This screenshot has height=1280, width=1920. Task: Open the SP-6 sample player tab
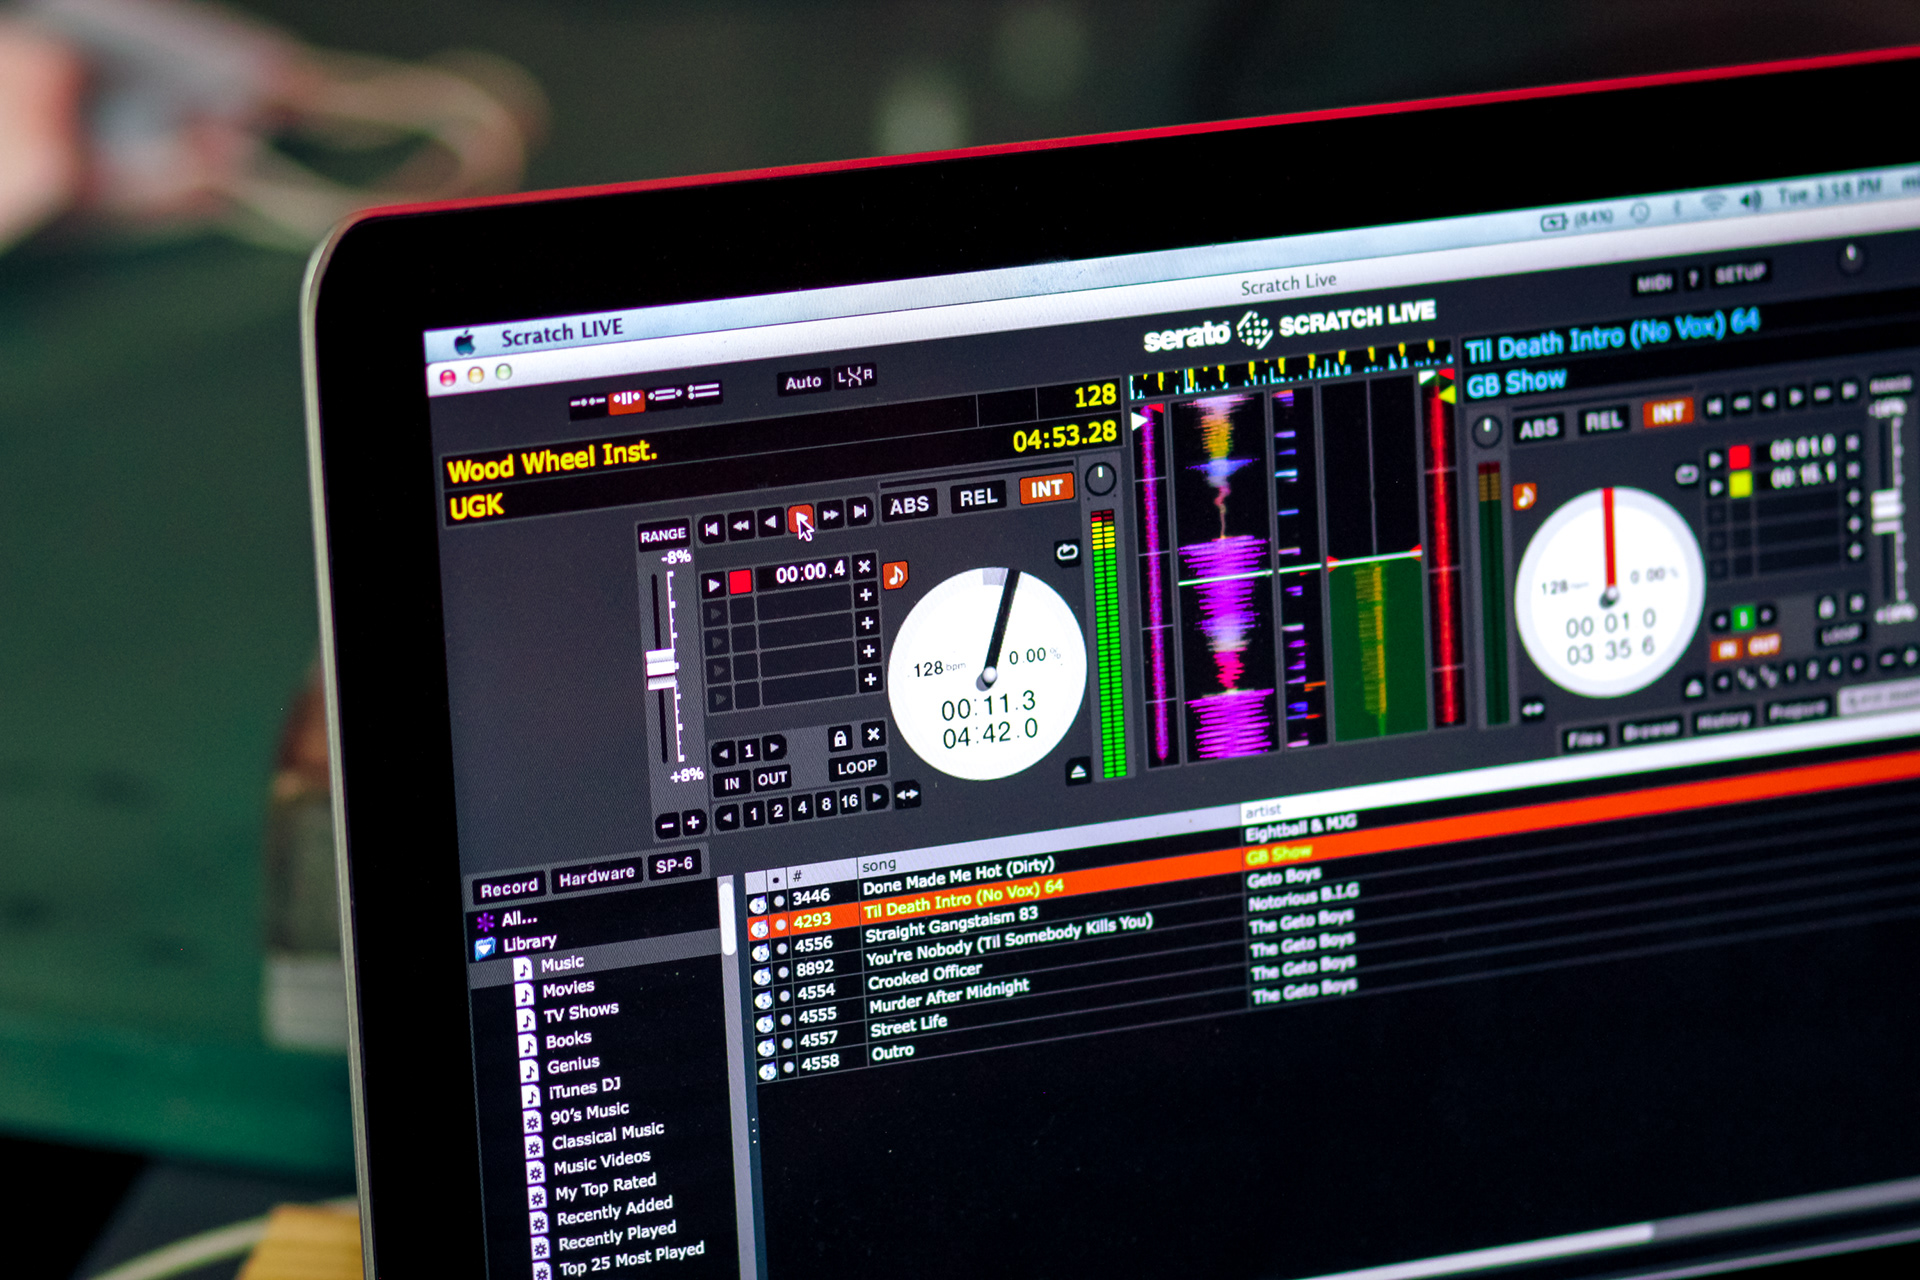[674, 865]
